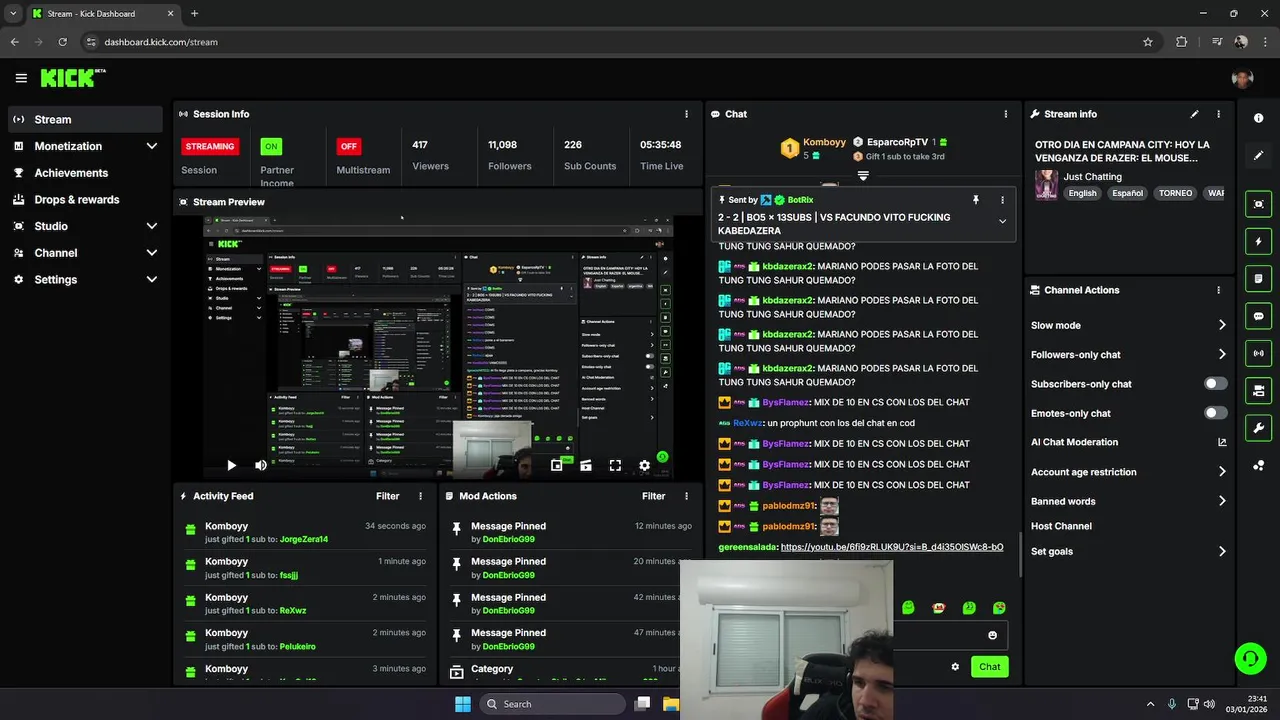Click the Just Chatting category thumbnail

(1046, 185)
